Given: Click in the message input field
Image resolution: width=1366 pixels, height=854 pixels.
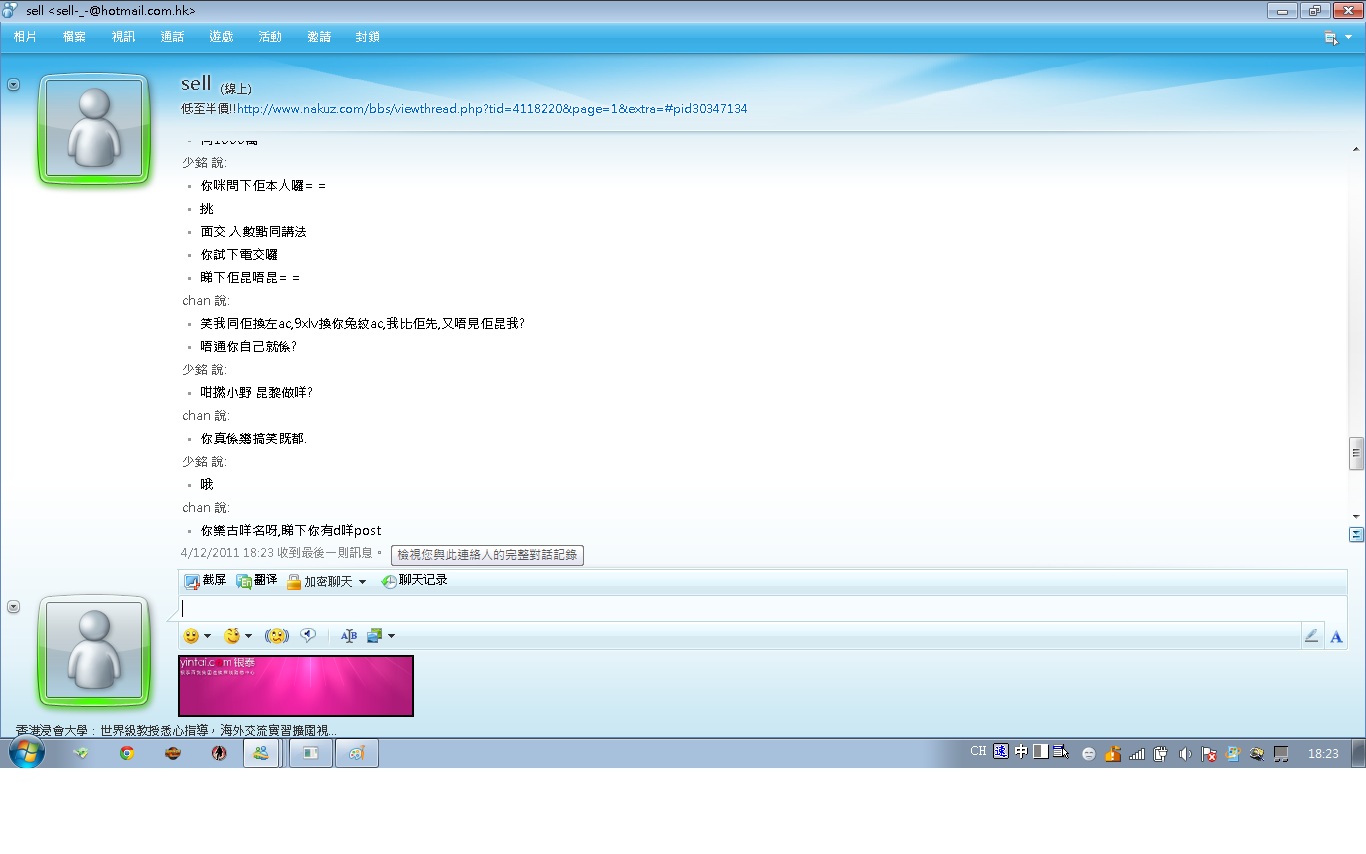Looking at the screenshot, I should 762,608.
